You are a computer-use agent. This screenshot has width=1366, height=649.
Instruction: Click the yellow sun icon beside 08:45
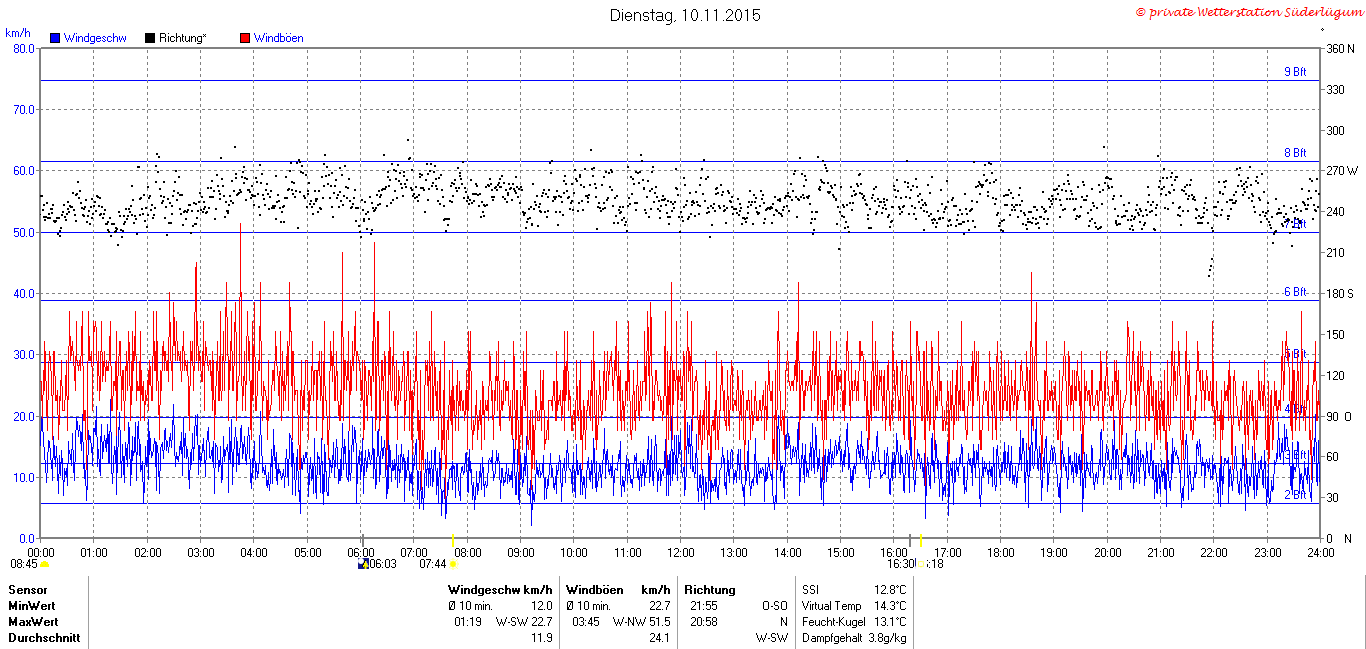(44, 564)
